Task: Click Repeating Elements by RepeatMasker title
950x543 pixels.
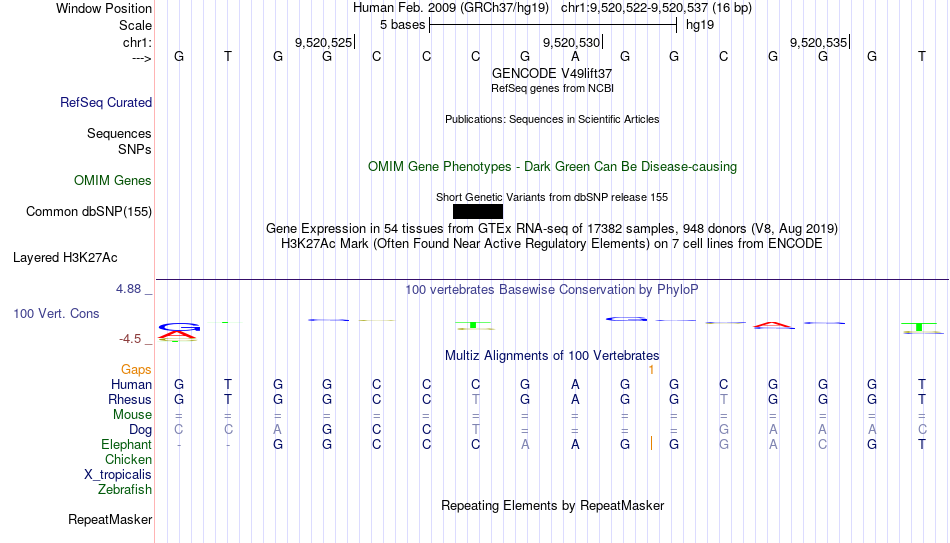Action: 553,505
